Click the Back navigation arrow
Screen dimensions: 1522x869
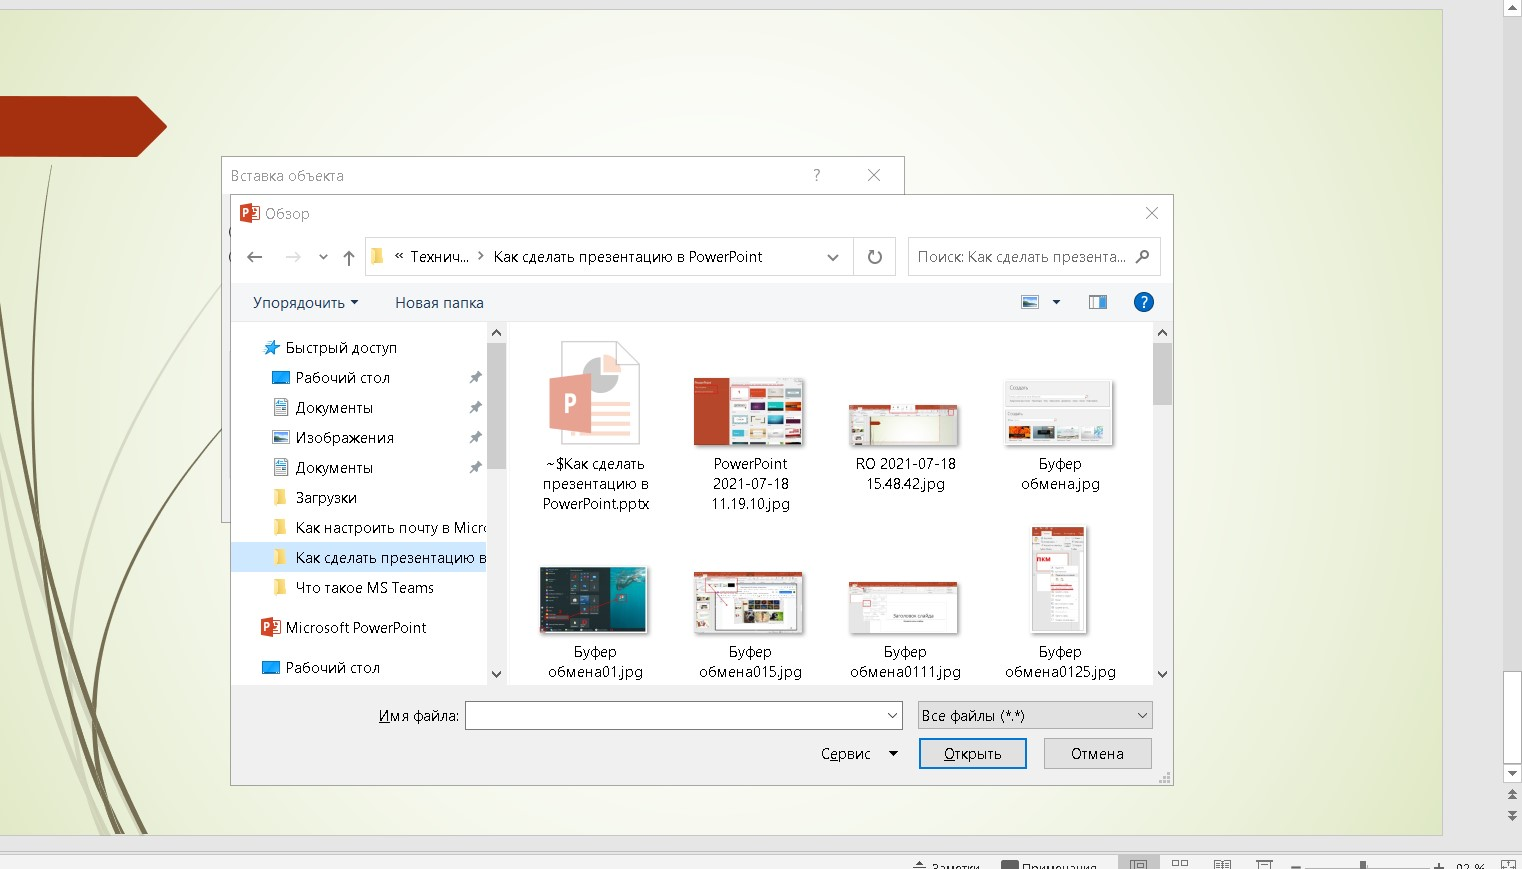pyautogui.click(x=255, y=257)
